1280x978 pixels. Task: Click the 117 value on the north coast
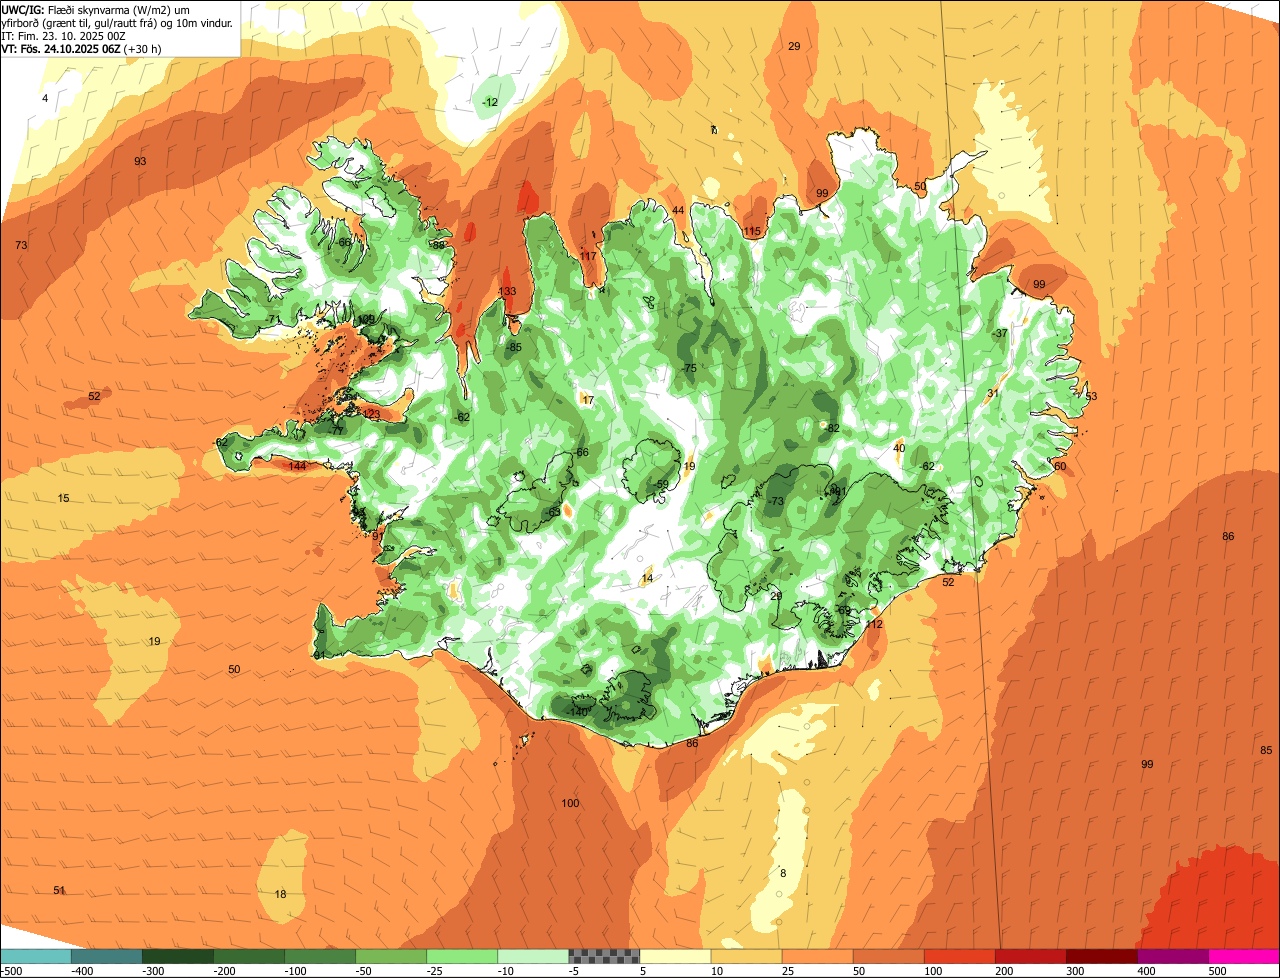pyautogui.click(x=588, y=256)
